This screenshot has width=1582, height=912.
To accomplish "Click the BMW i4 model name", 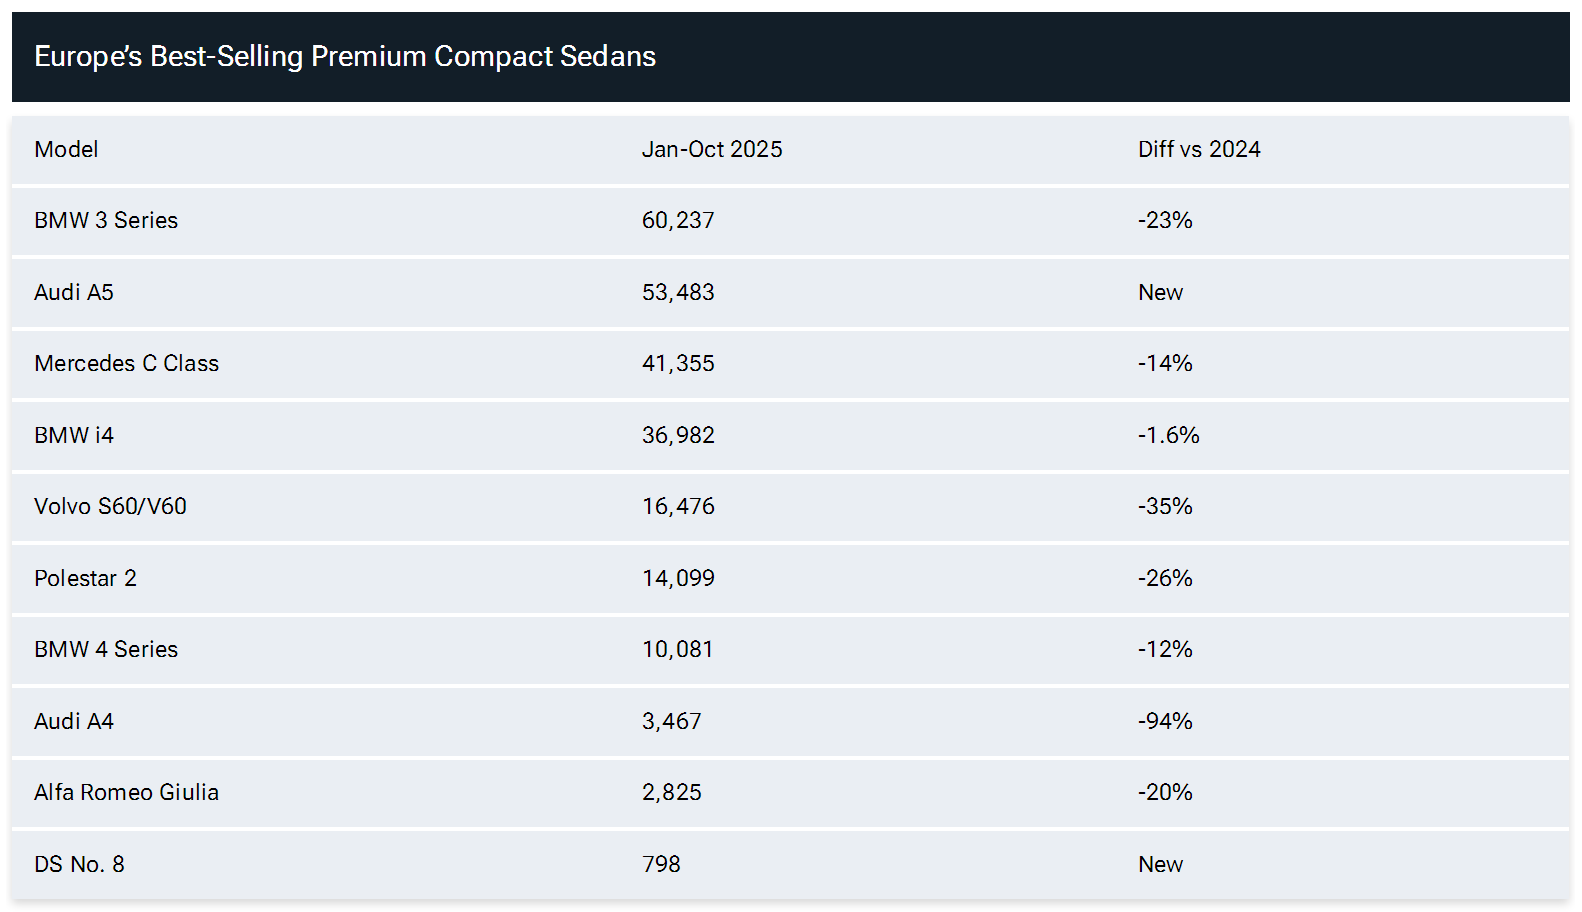I will pos(74,436).
